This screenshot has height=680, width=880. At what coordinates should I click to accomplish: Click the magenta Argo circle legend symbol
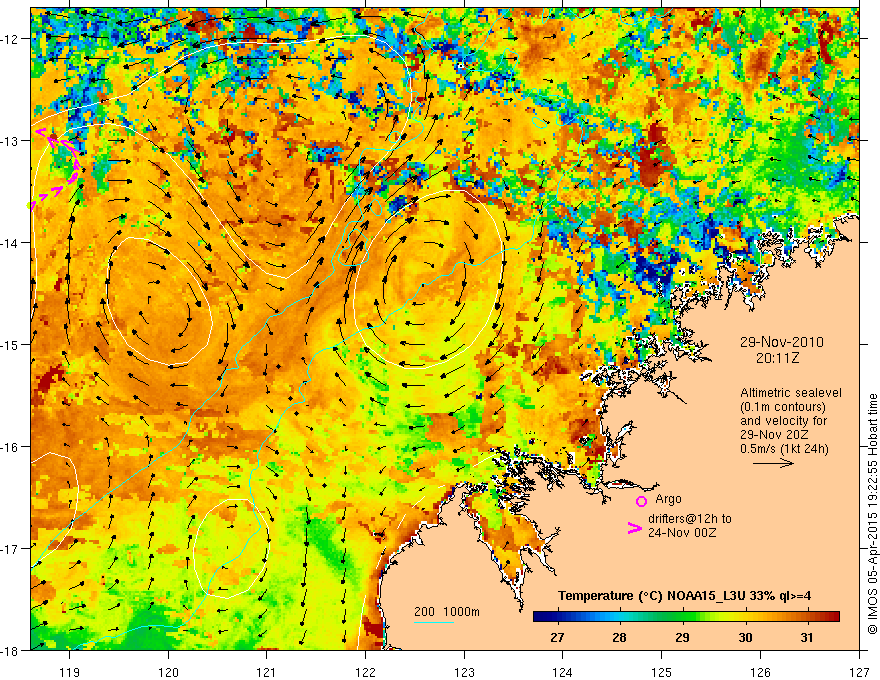tap(641, 501)
